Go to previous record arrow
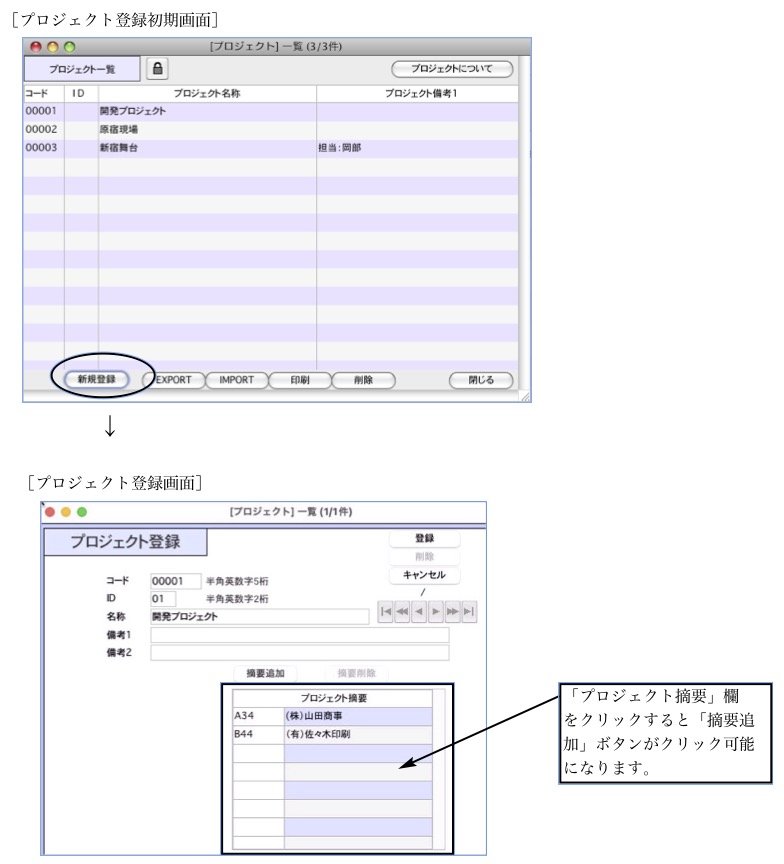784x864 pixels. [419, 613]
